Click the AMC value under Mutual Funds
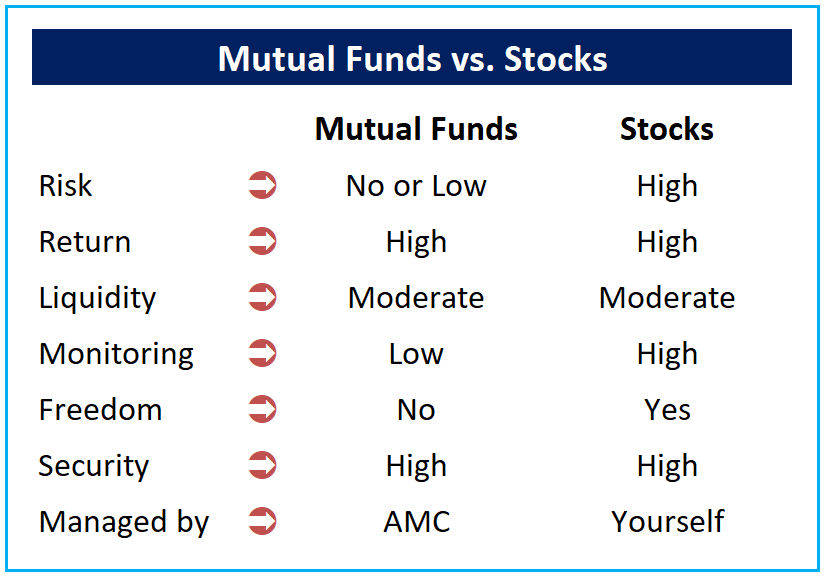This screenshot has width=825, height=578. pos(416,522)
